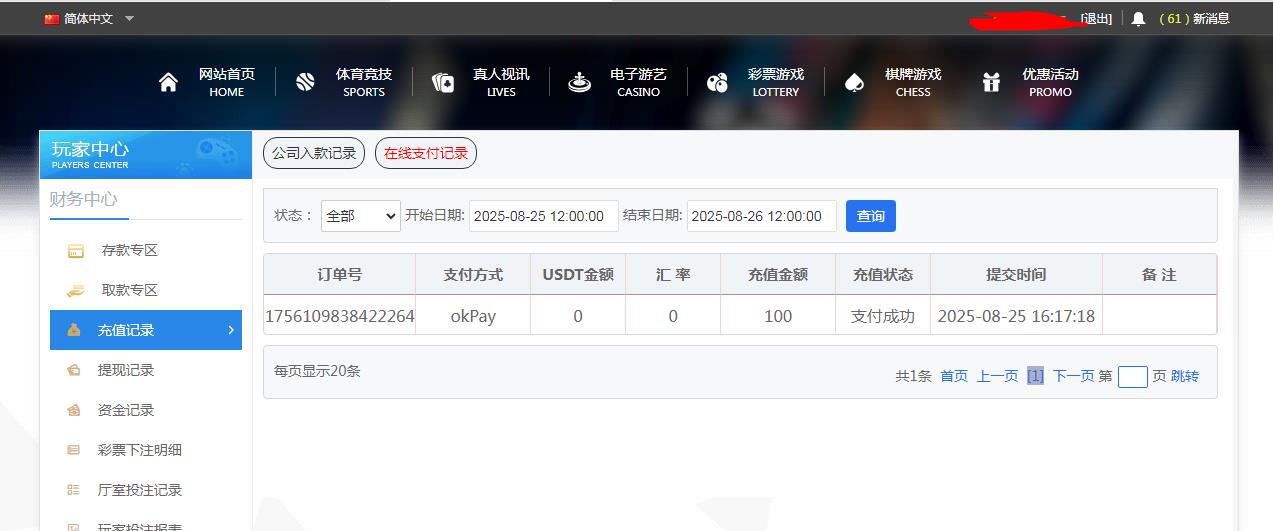Click the gift box icon for 优惠活动
Image resolution: width=1273 pixels, height=531 pixels.
(991, 83)
